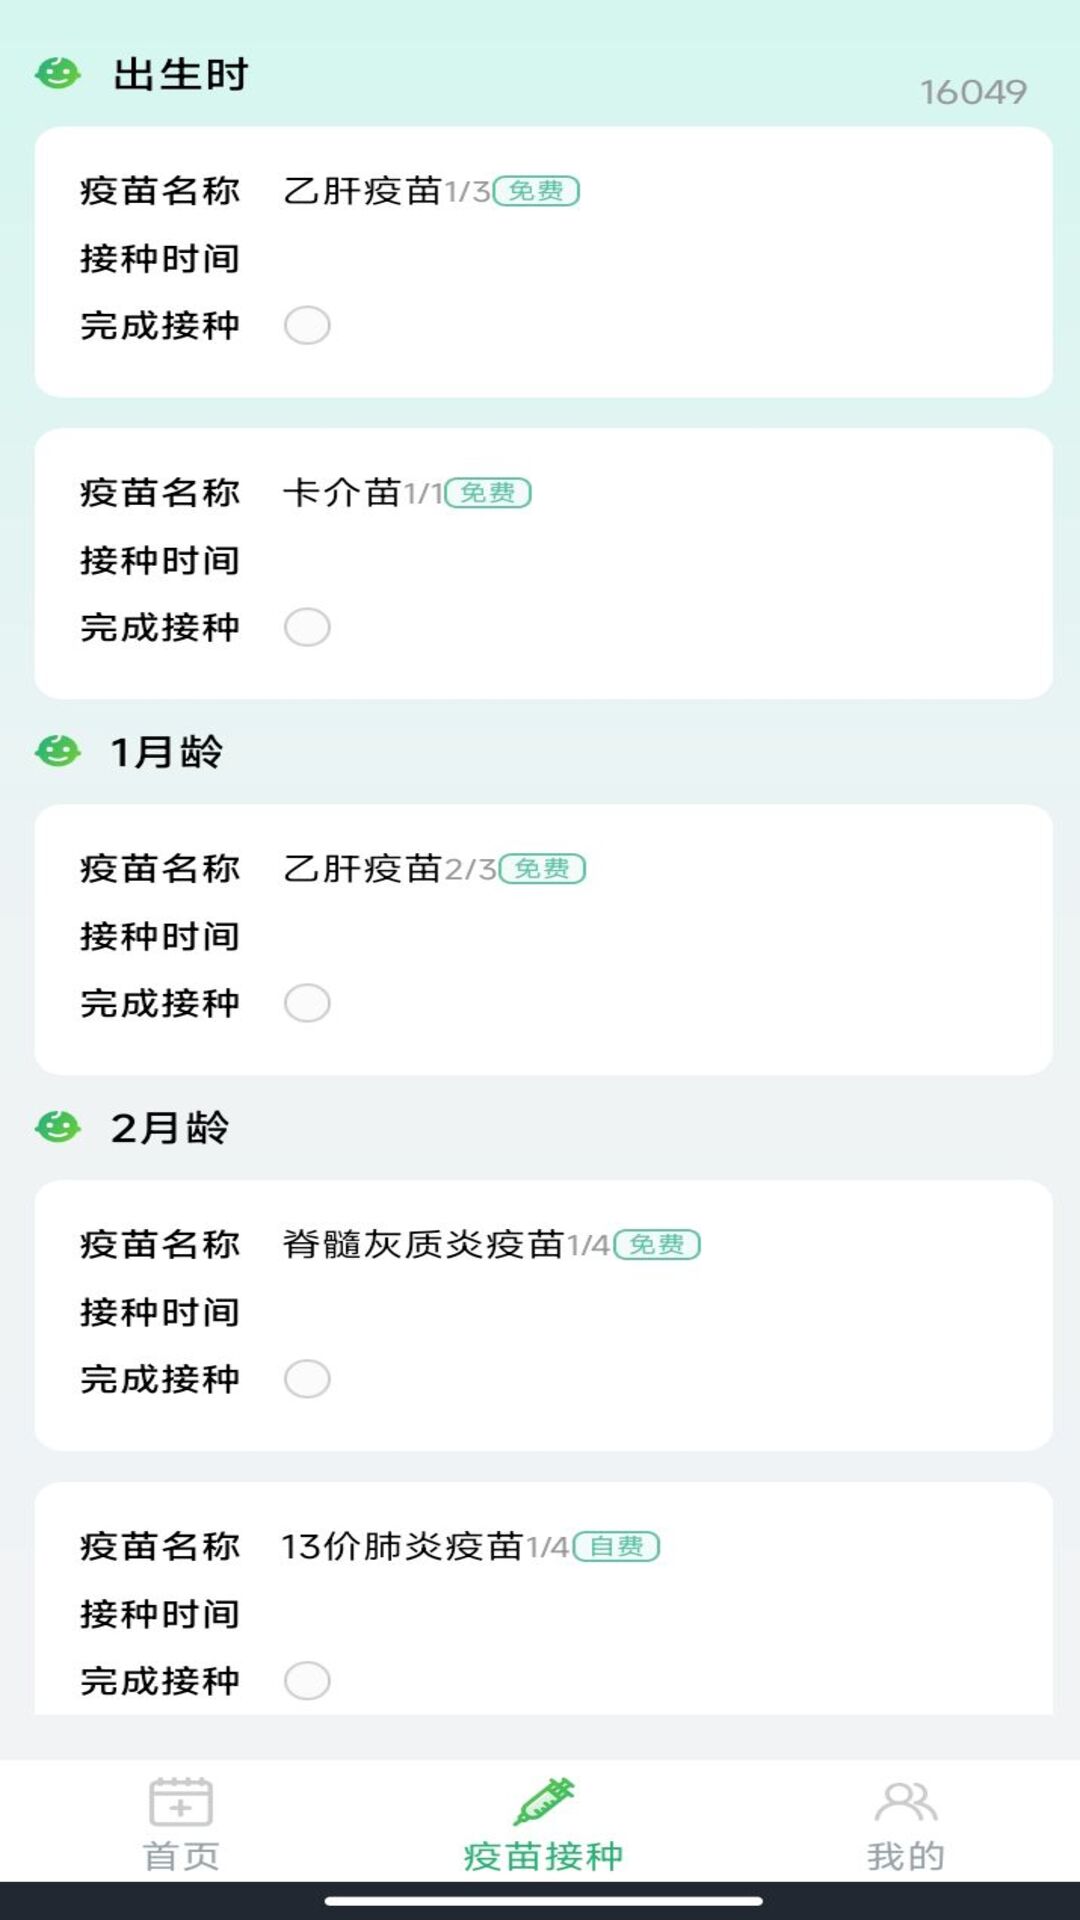Set 接种时间 for 脊髓灰质炎疫苗 1/4
1080x1920 pixels.
coord(600,1313)
